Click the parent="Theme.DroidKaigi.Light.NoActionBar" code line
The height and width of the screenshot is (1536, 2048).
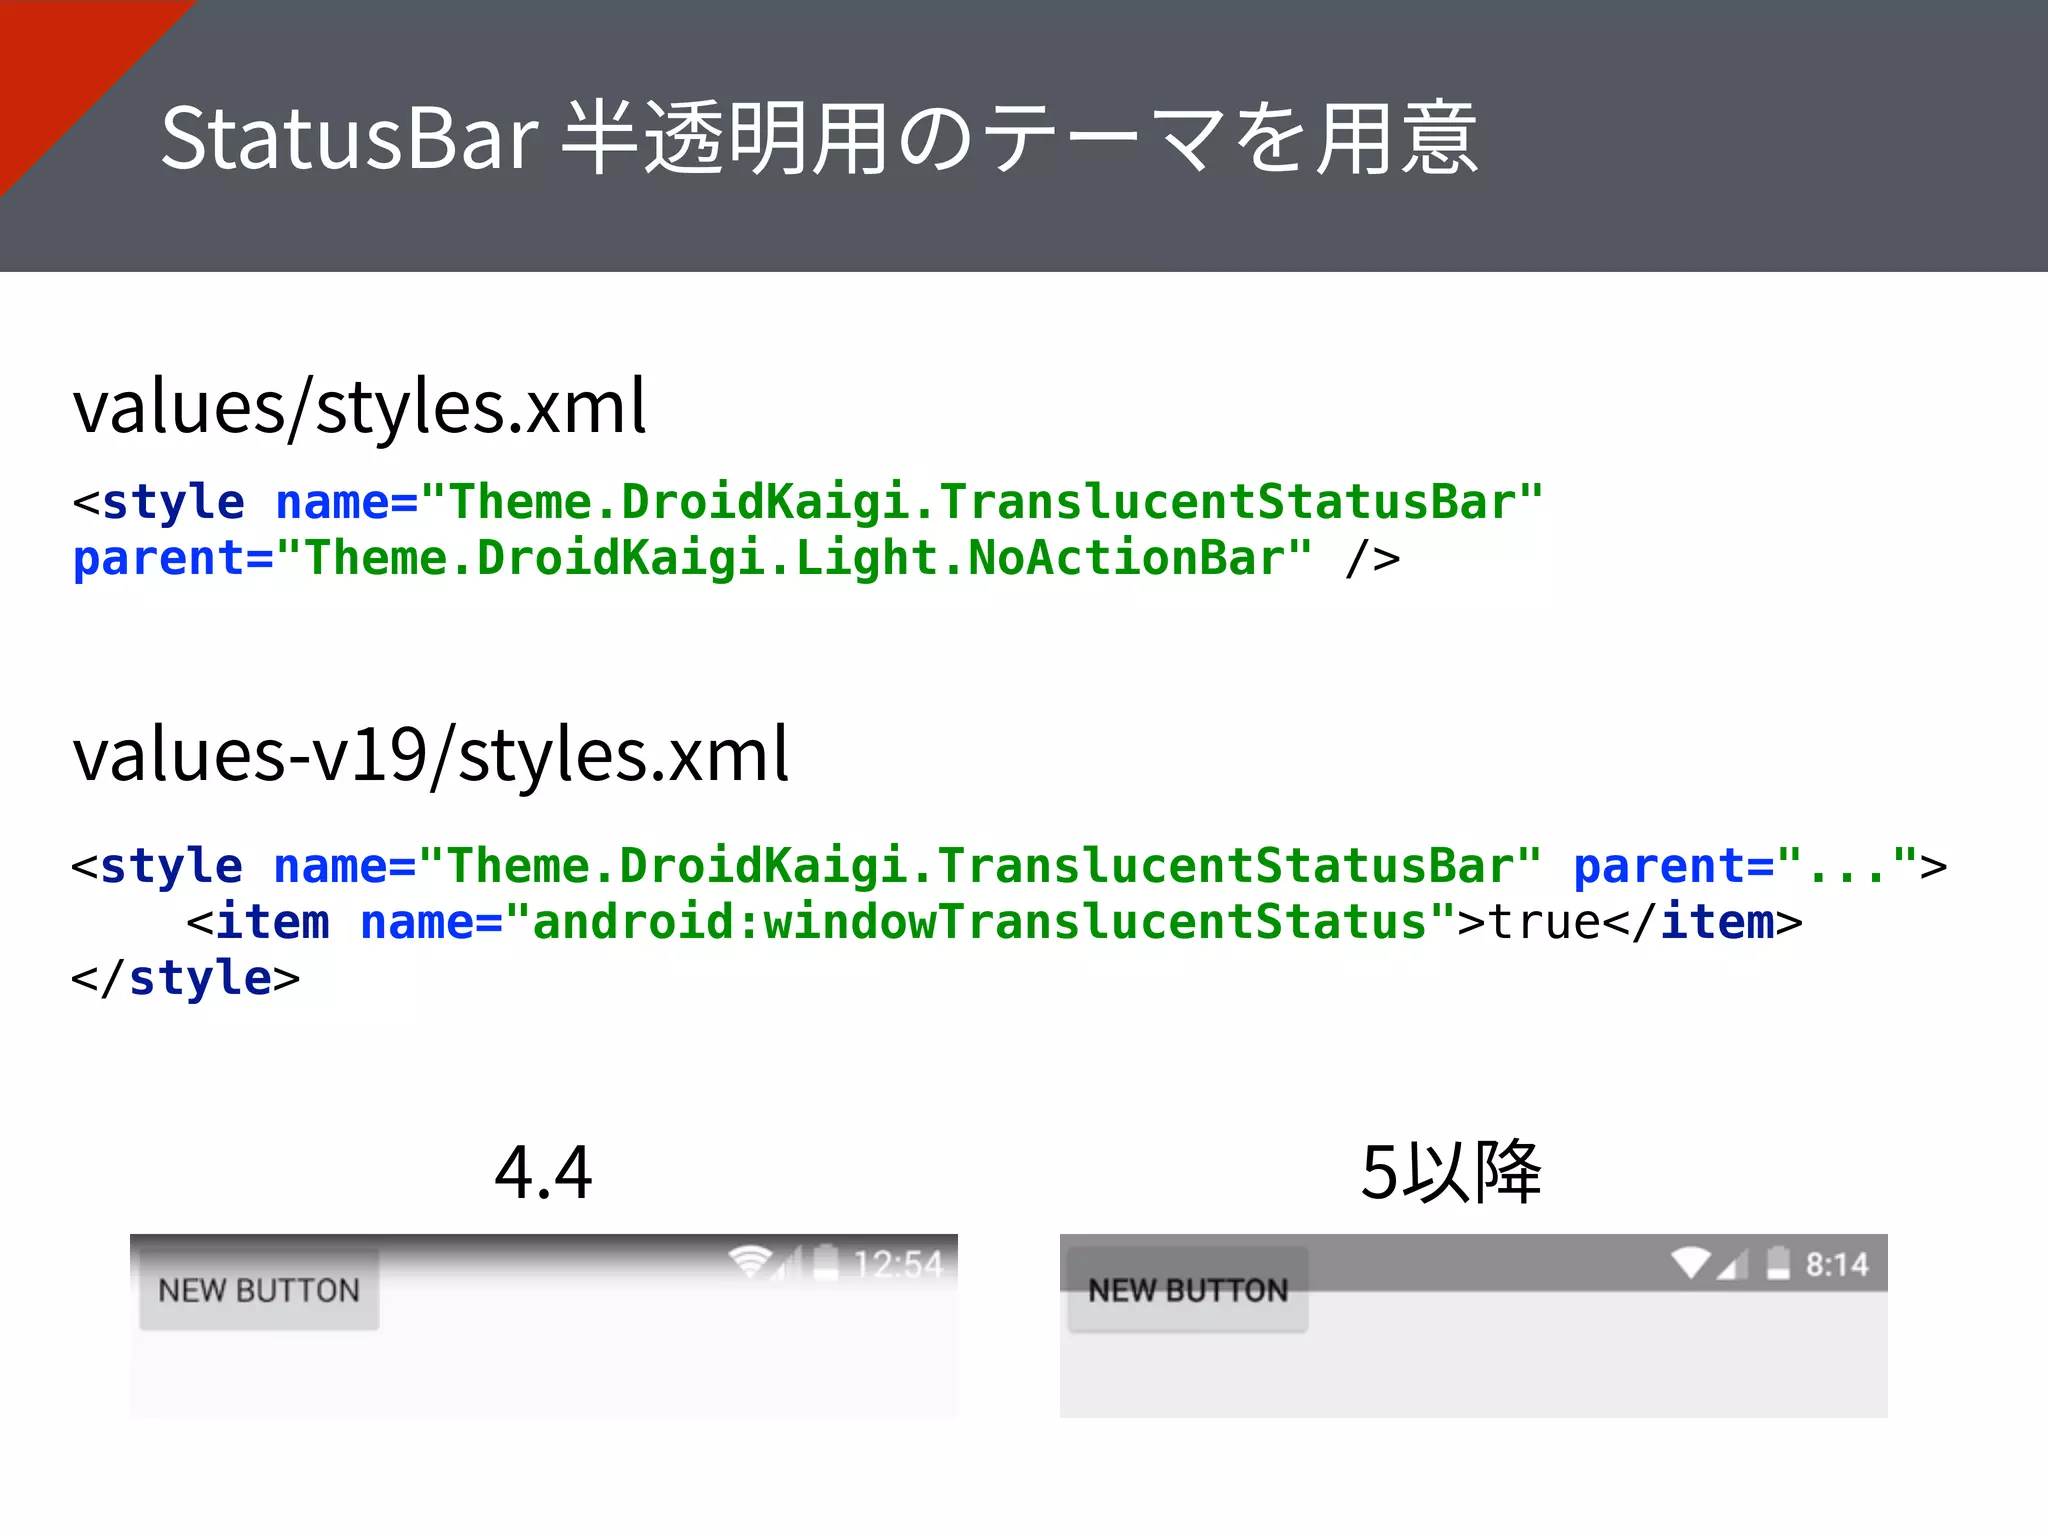[736, 558]
